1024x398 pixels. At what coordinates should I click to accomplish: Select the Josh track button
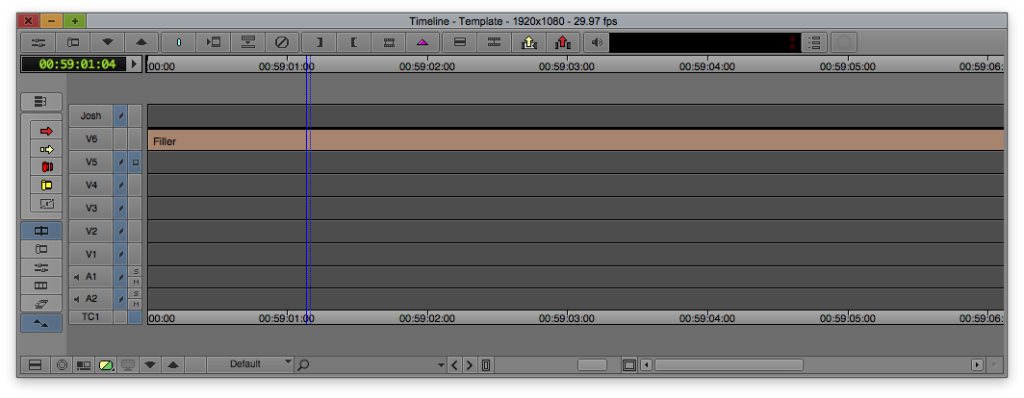coord(91,116)
